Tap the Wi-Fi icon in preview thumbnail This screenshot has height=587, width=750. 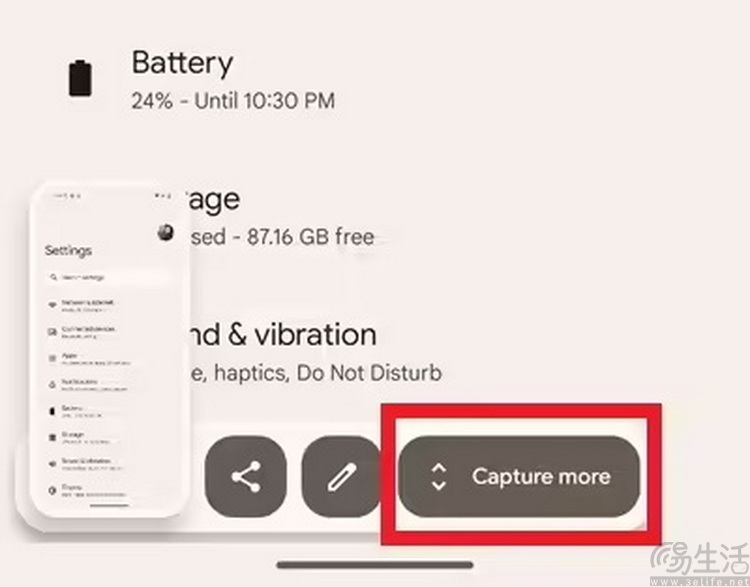click(53, 305)
